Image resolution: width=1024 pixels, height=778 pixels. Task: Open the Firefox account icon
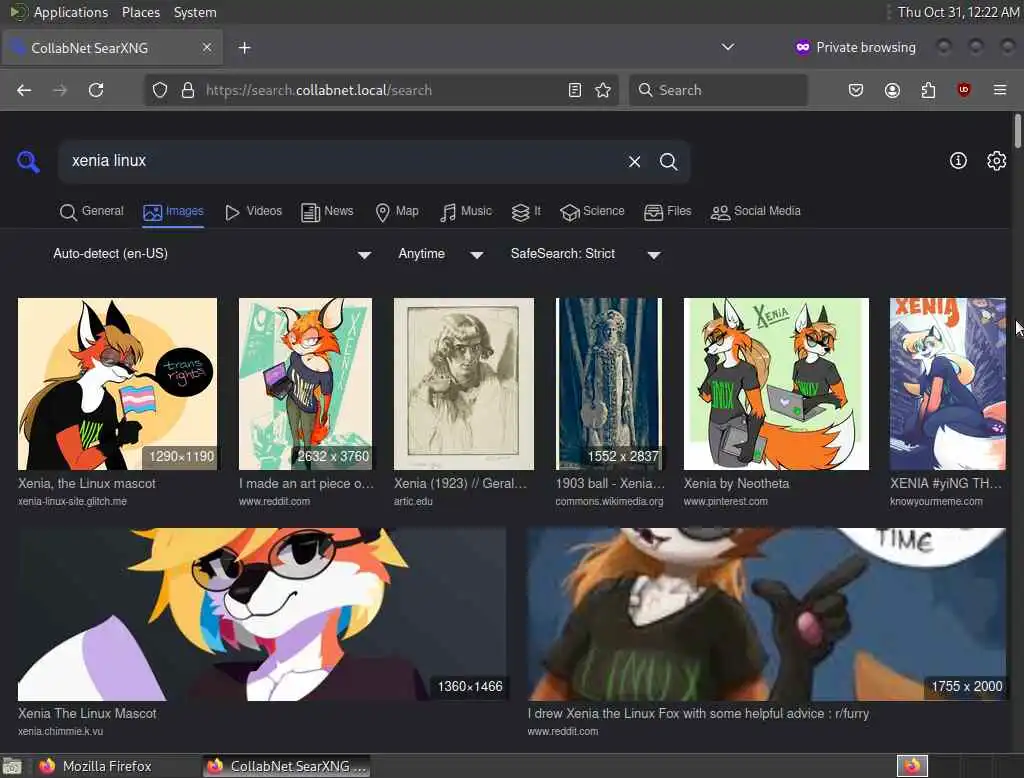[x=892, y=90]
